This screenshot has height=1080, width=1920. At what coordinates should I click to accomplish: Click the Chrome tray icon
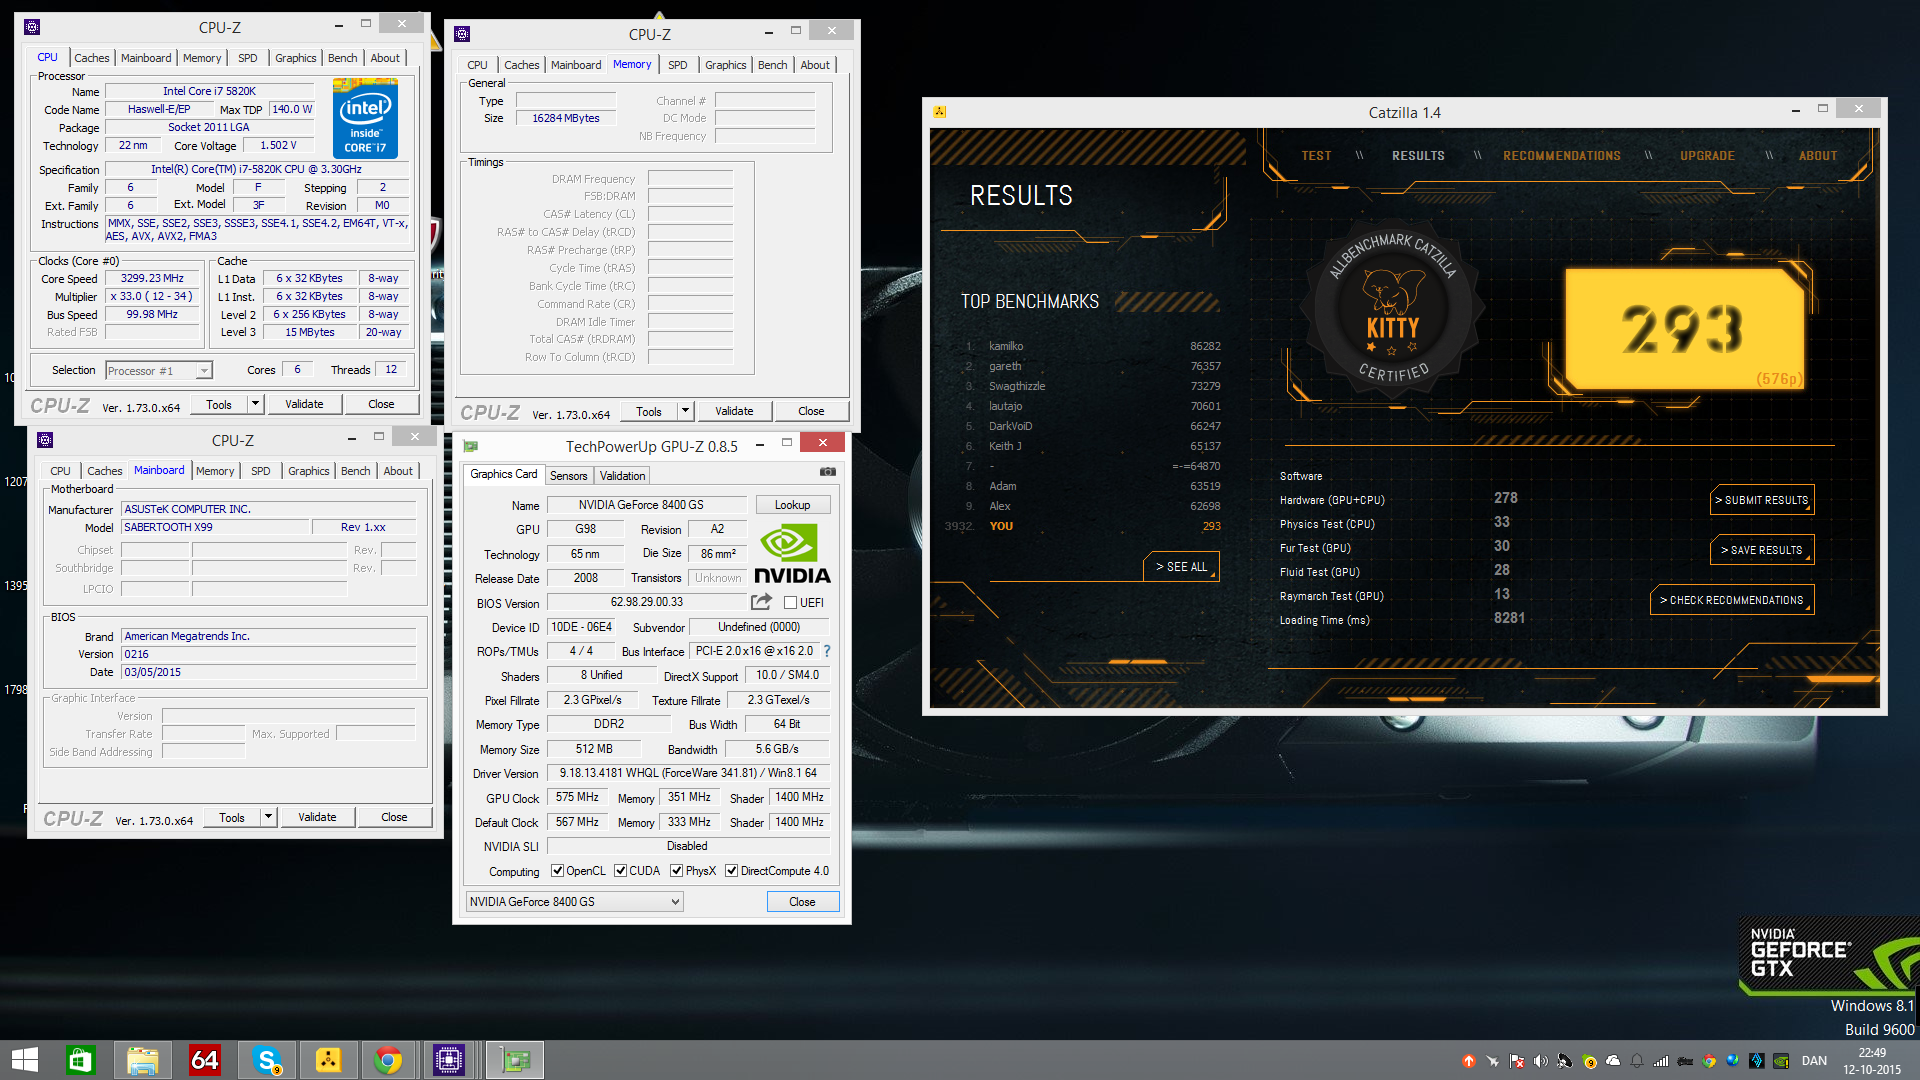coord(1708,1061)
